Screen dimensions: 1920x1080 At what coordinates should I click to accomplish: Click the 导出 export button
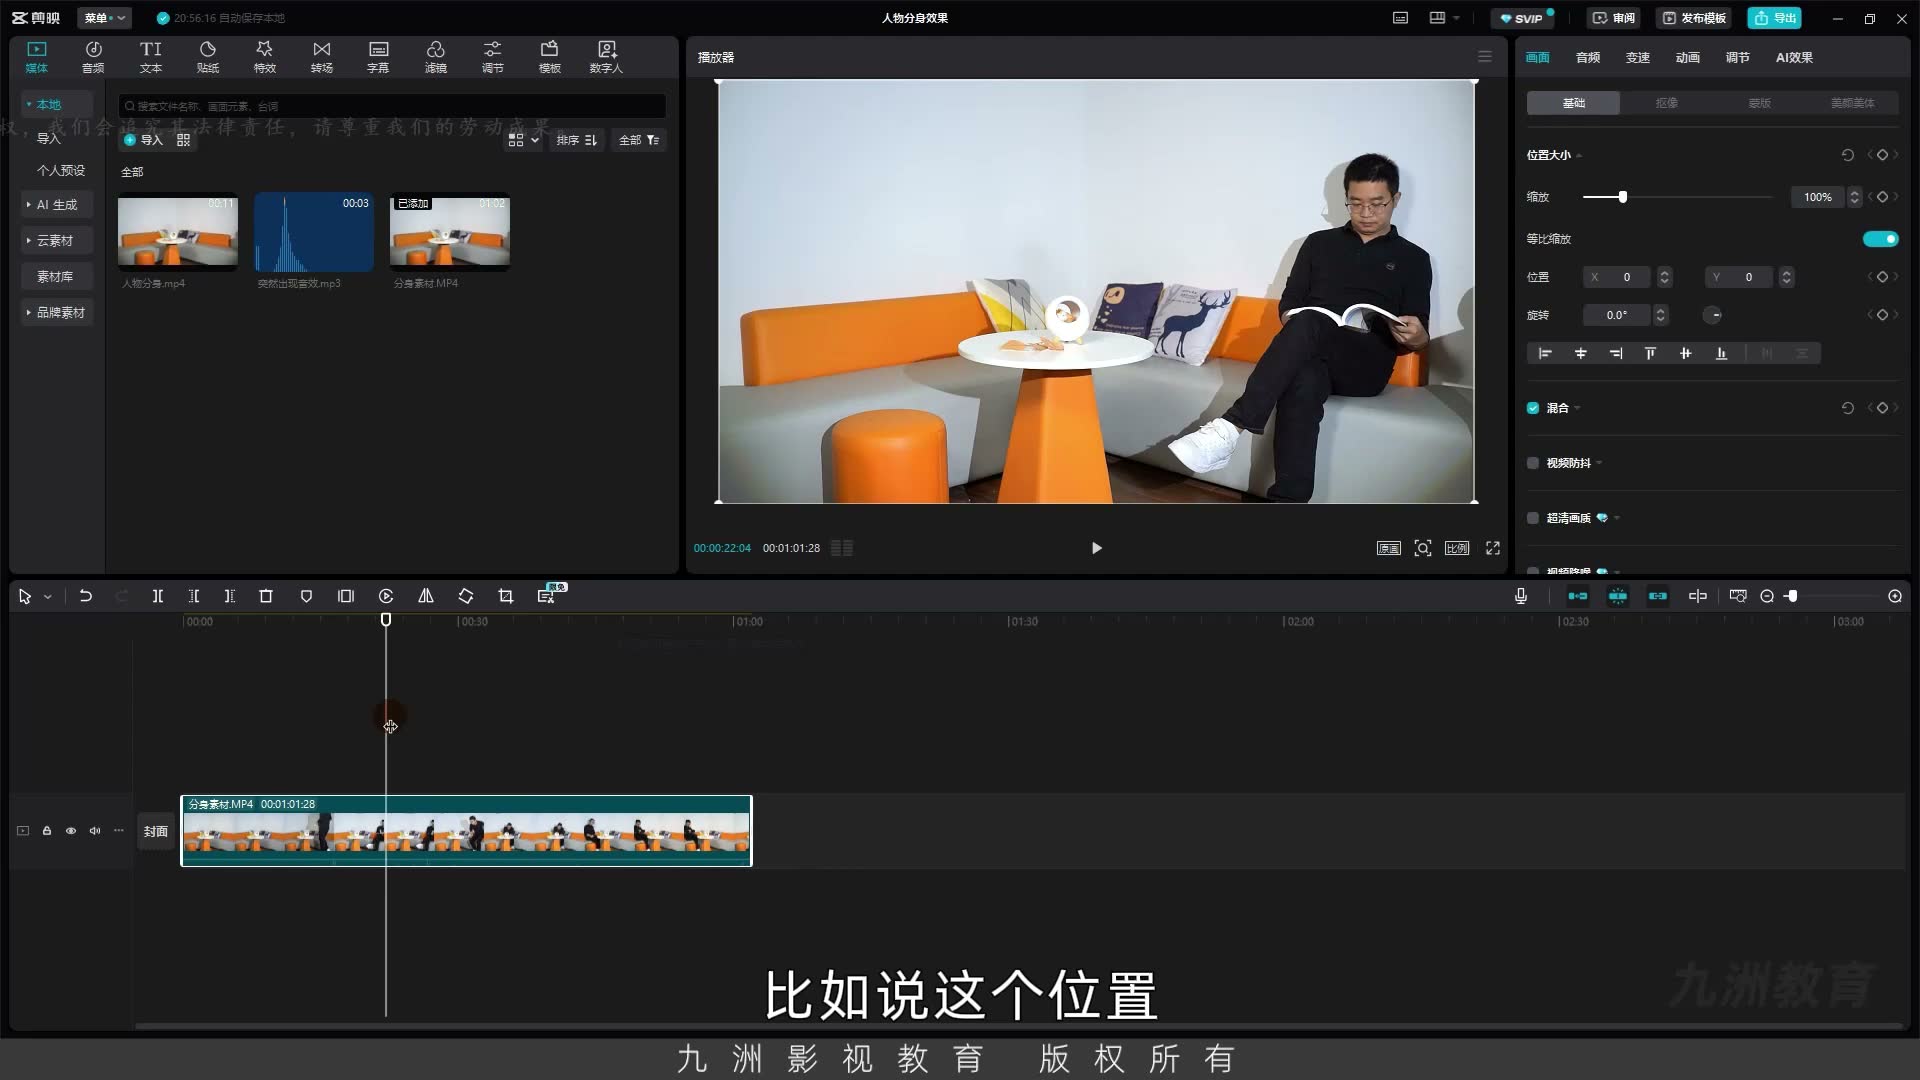point(1775,18)
